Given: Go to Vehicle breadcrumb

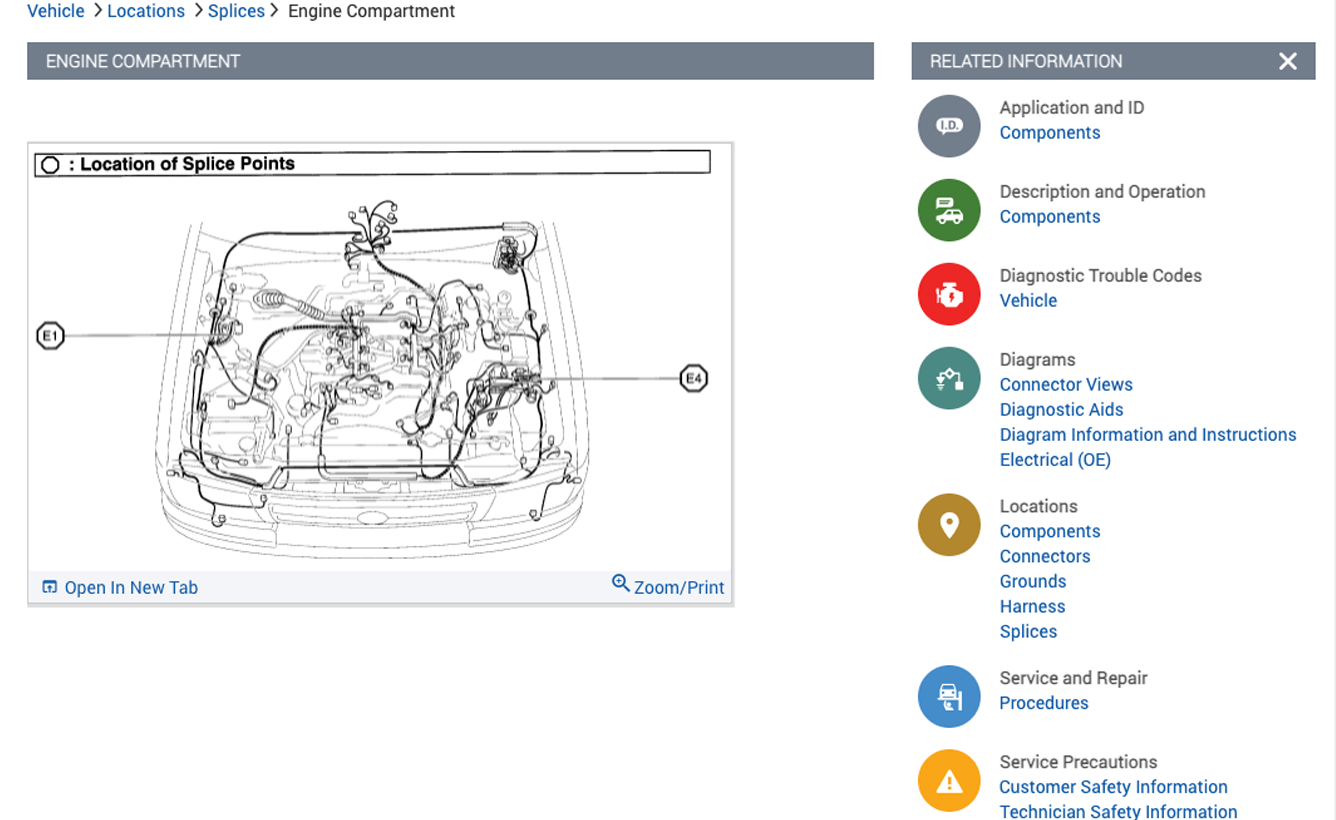Looking at the screenshot, I should [x=56, y=11].
